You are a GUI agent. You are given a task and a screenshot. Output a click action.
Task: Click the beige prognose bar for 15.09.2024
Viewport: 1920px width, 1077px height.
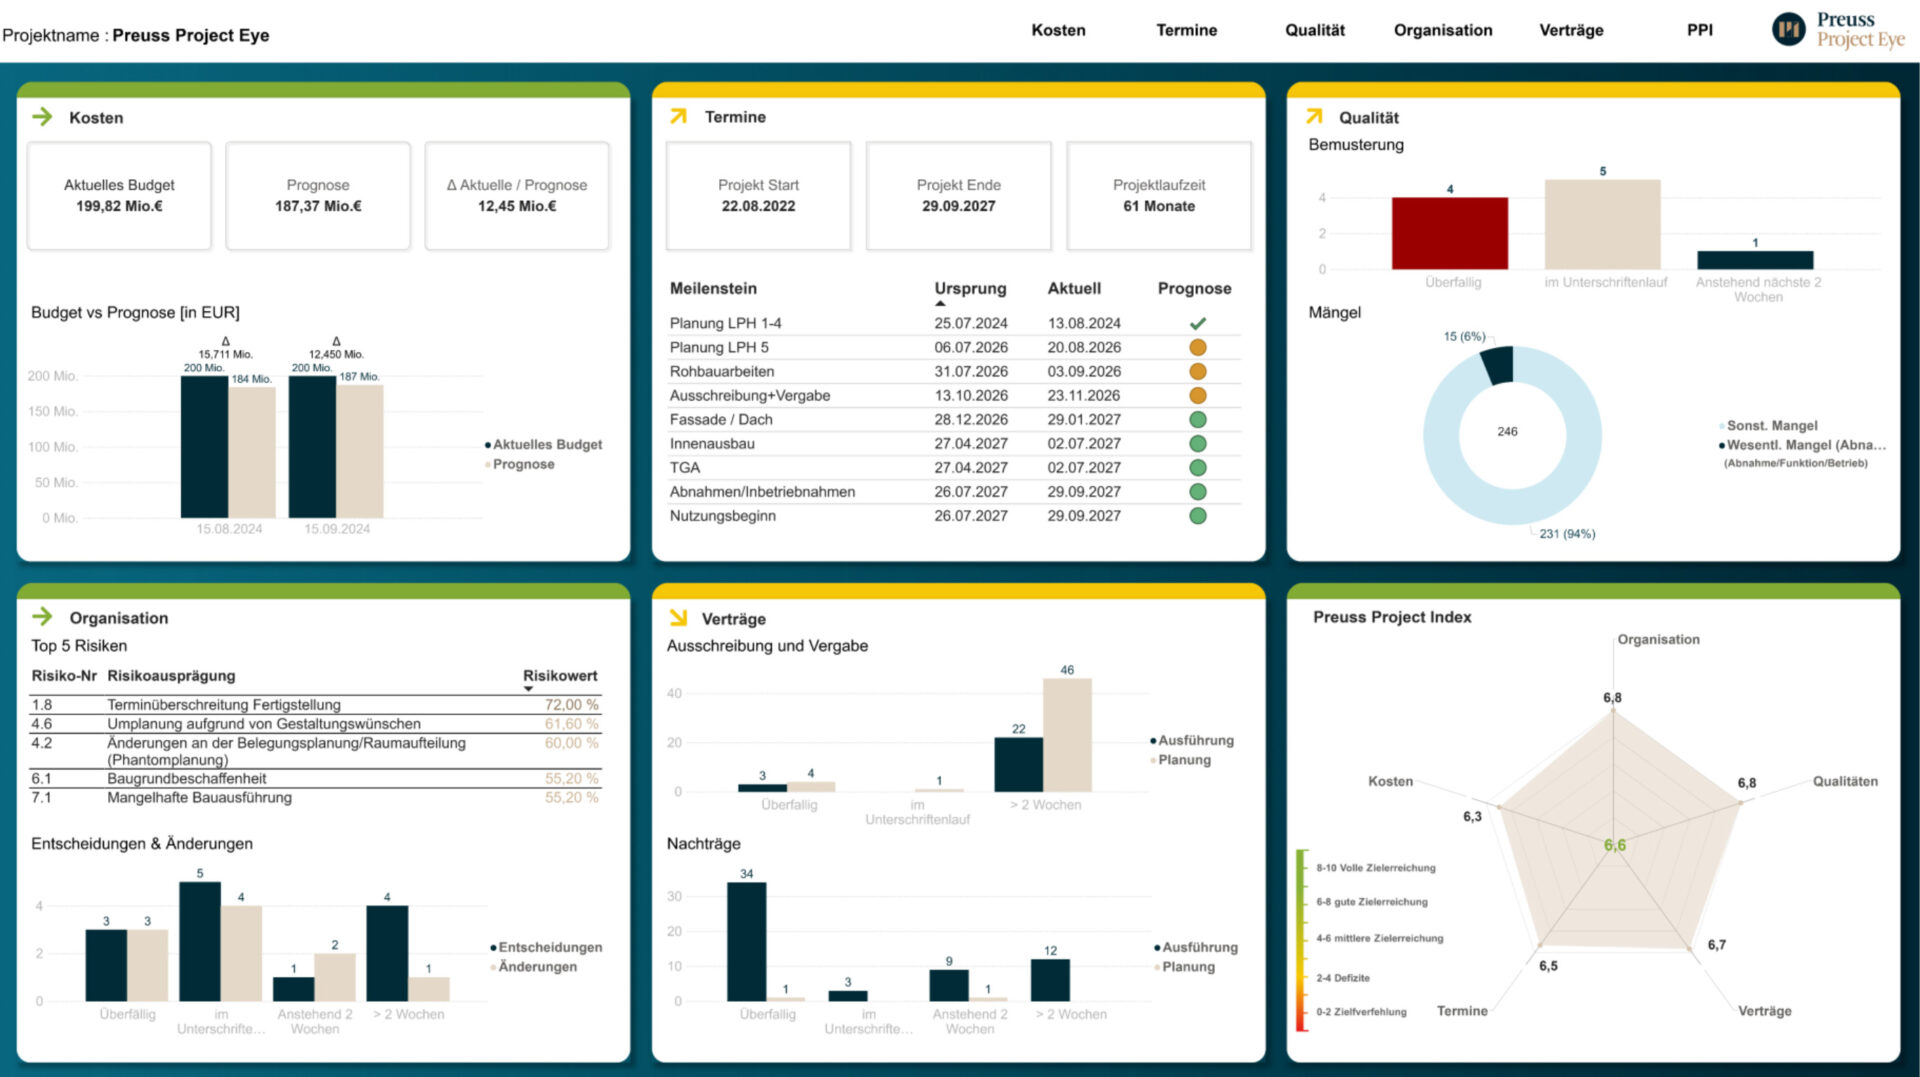click(x=360, y=451)
